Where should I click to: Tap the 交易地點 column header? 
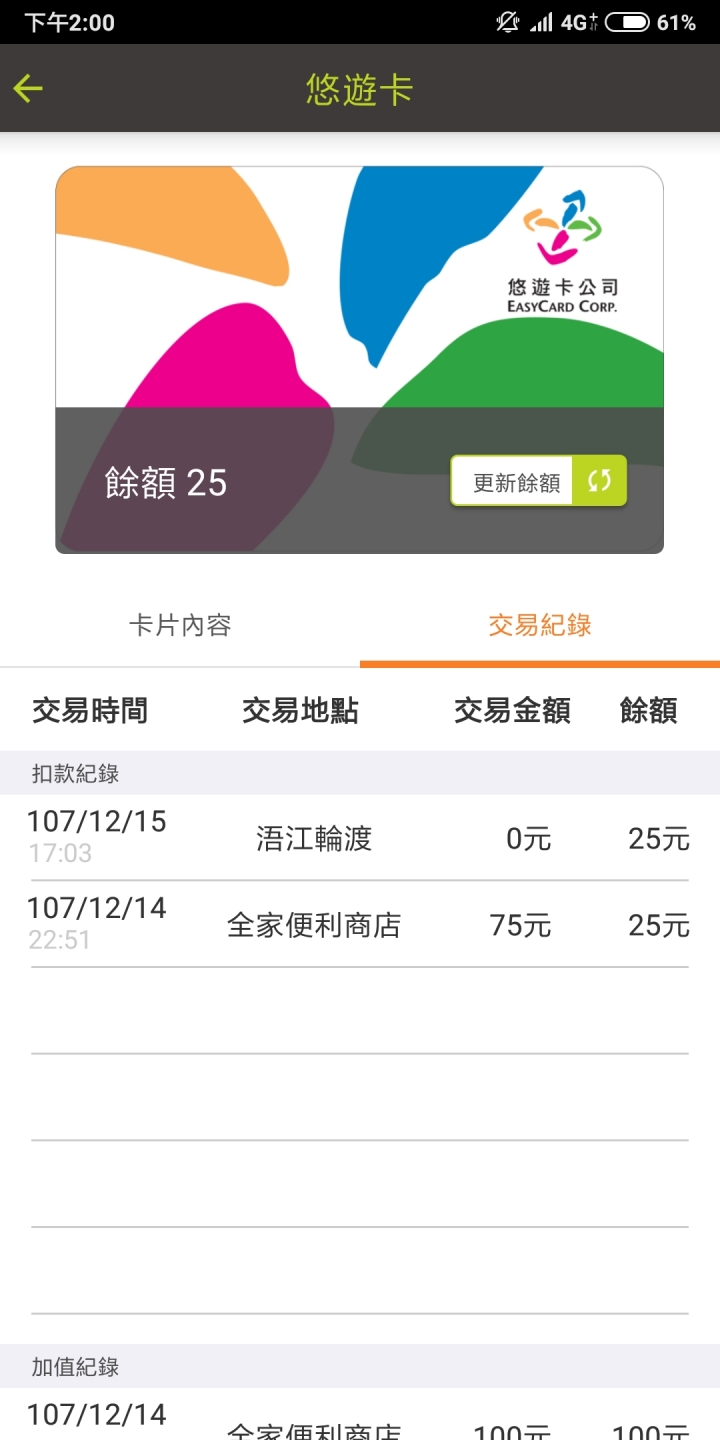pyautogui.click(x=300, y=711)
